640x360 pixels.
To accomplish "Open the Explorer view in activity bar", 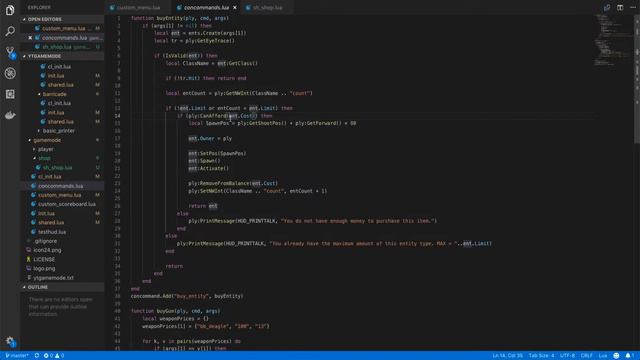I will (x=10, y=10).
